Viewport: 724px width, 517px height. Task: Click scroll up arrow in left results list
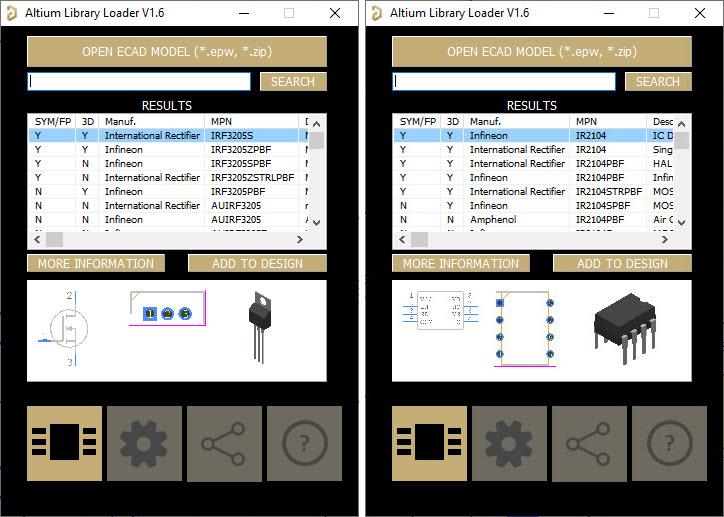[x=316, y=124]
